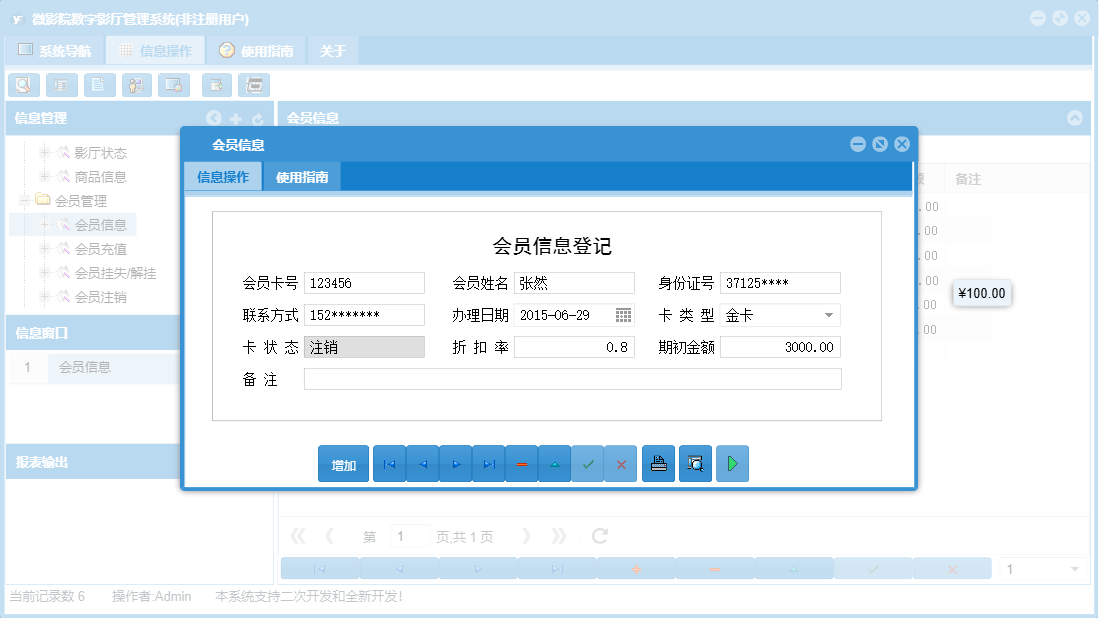Open print preview in the member dialog
This screenshot has height=618, width=1099.
(695, 463)
